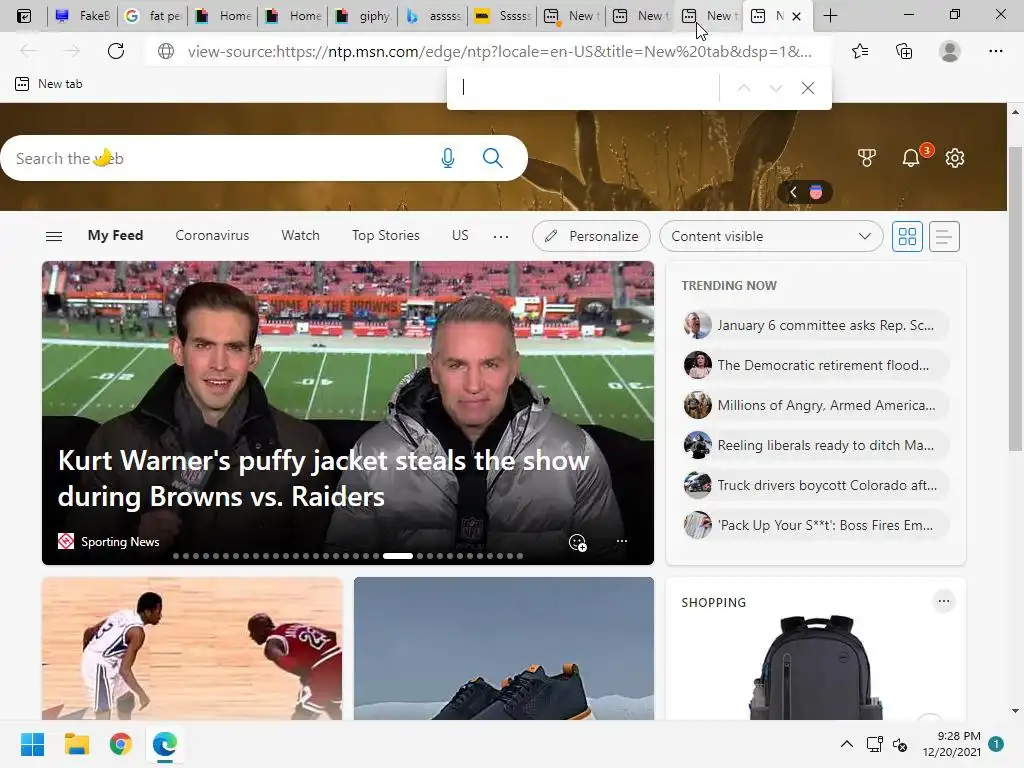Screen dimensions: 1024x768
Task: Show more feed categories ellipsis
Action: (501, 237)
